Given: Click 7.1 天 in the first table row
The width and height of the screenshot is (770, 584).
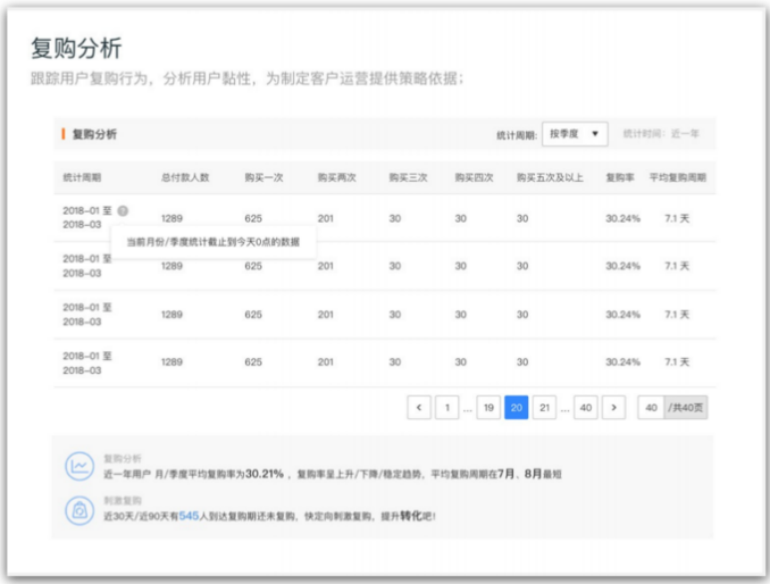Looking at the screenshot, I should click(677, 218).
